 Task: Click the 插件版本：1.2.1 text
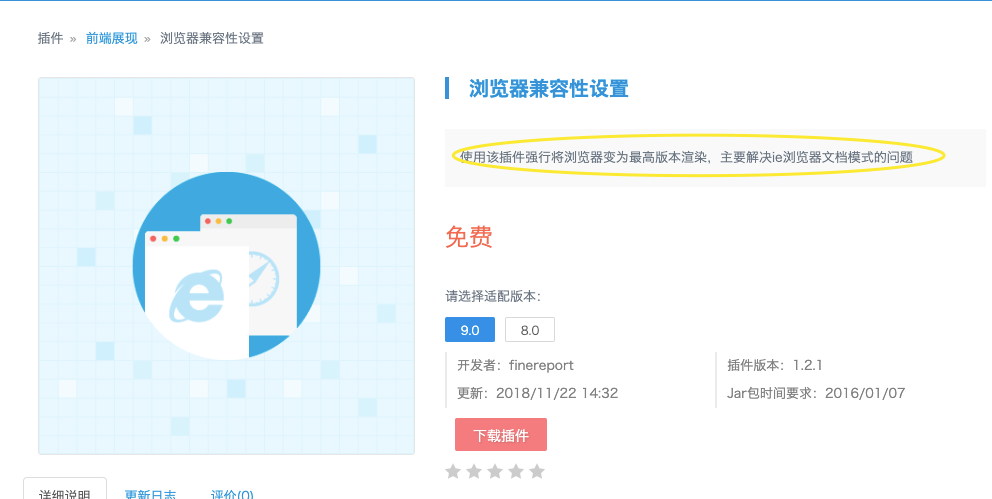[774, 365]
